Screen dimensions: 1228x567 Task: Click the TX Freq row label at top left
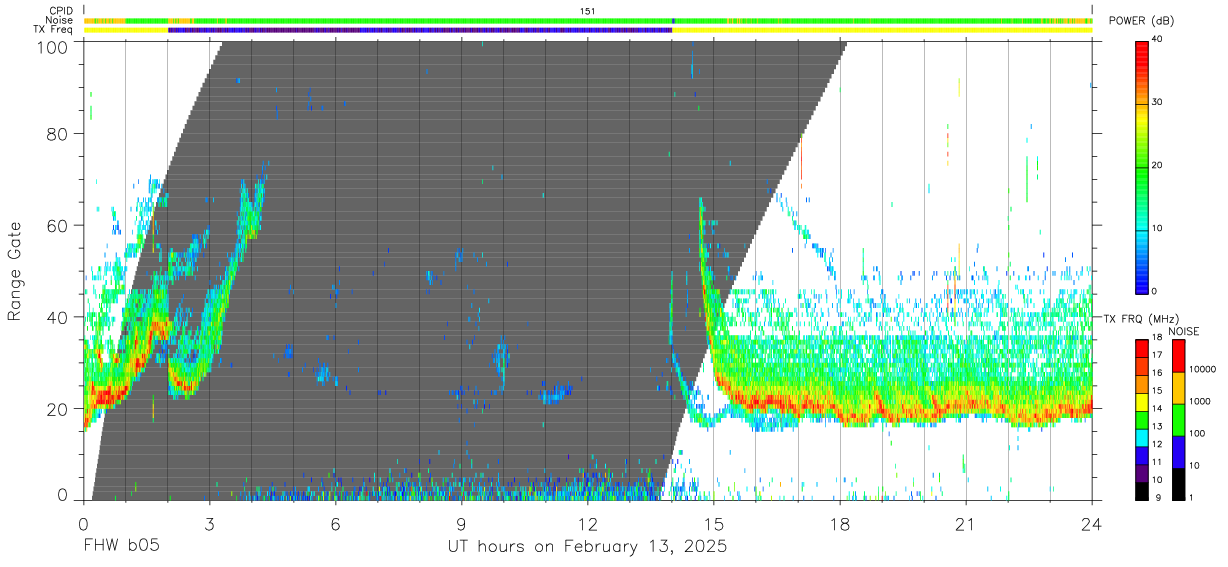(55, 30)
